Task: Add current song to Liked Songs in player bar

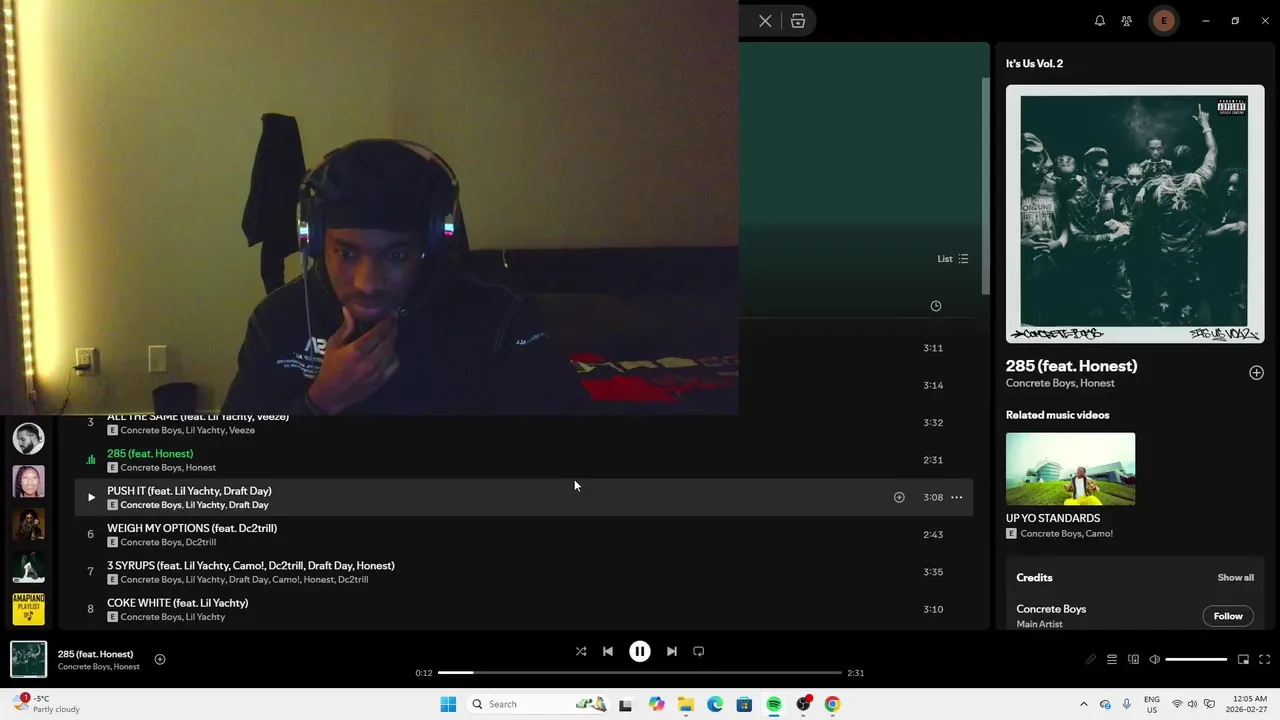Action: click(160, 659)
